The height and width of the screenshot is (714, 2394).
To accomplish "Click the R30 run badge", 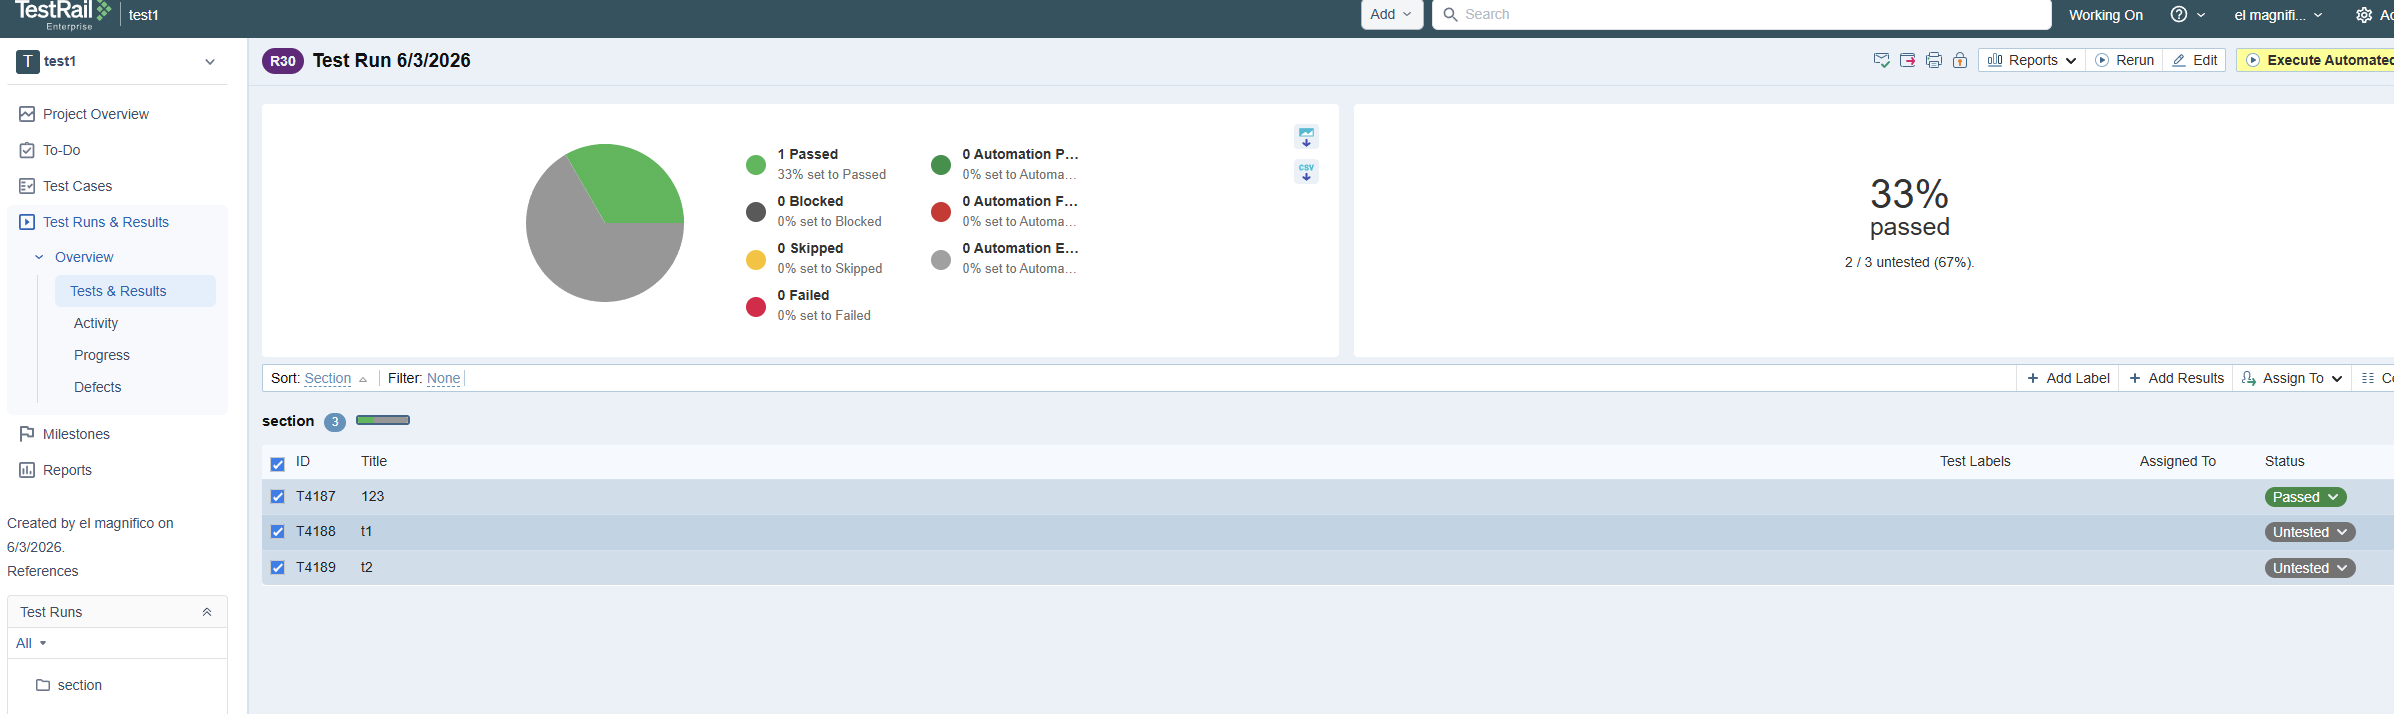I will [x=283, y=61].
